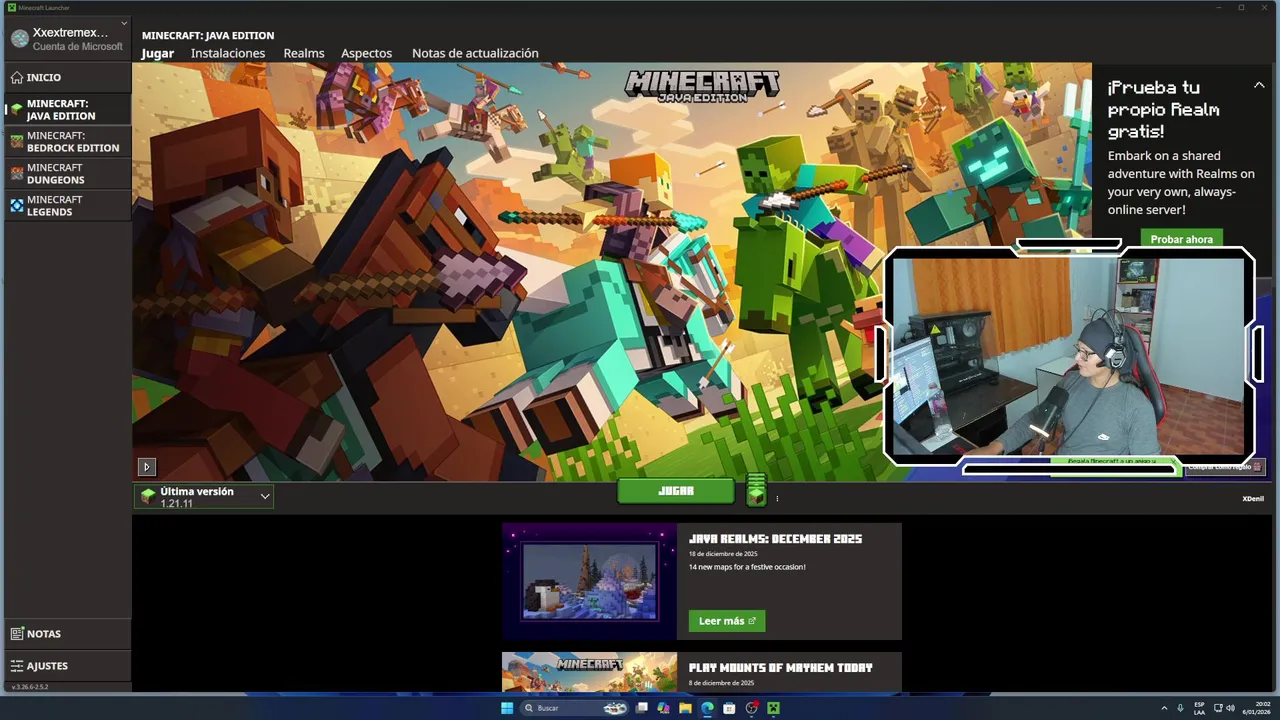Image resolution: width=1280 pixels, height=720 pixels.
Task: Click the taskbar Buscar search box
Action: pos(576,708)
